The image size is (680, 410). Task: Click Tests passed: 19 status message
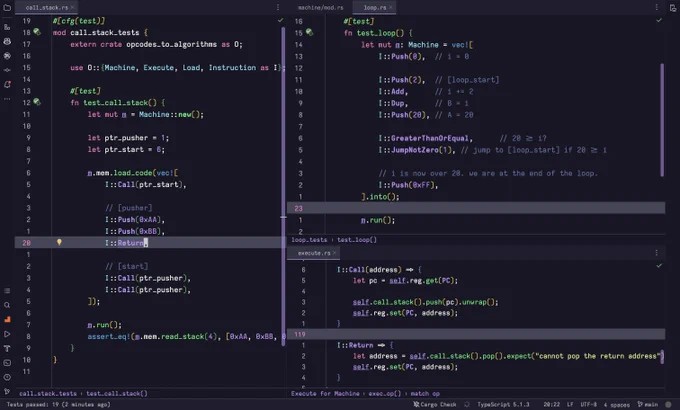click(x=59, y=404)
